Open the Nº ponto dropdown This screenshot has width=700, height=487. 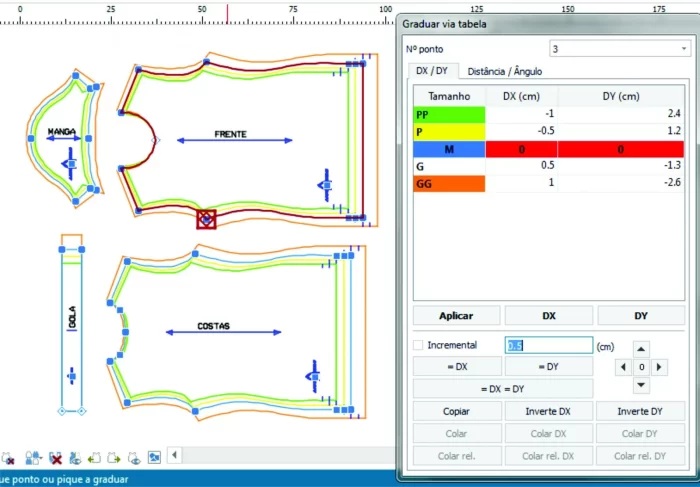coord(619,48)
